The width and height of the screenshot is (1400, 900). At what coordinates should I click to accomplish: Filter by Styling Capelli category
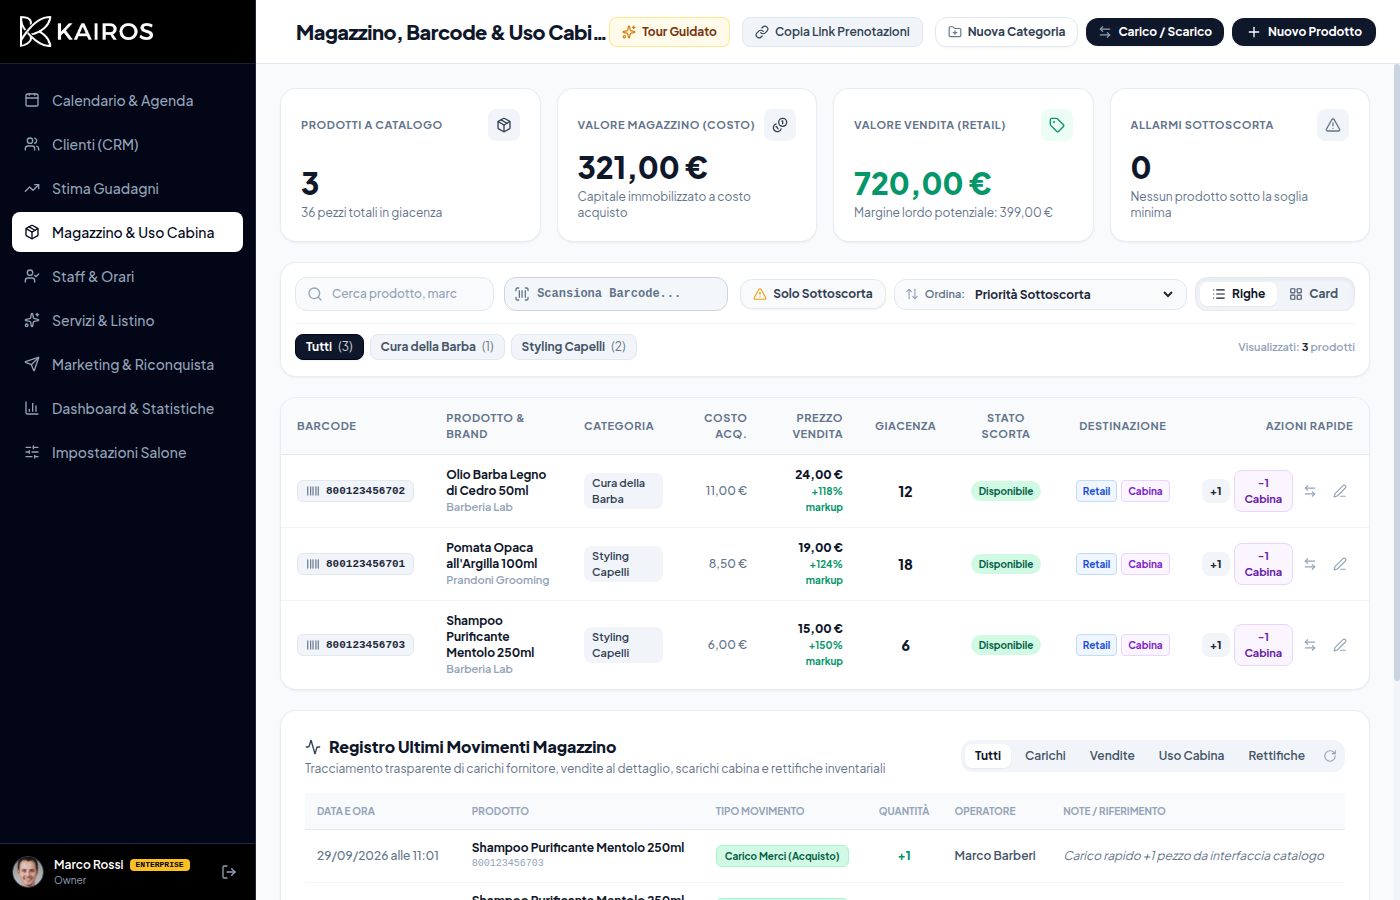[x=574, y=347]
